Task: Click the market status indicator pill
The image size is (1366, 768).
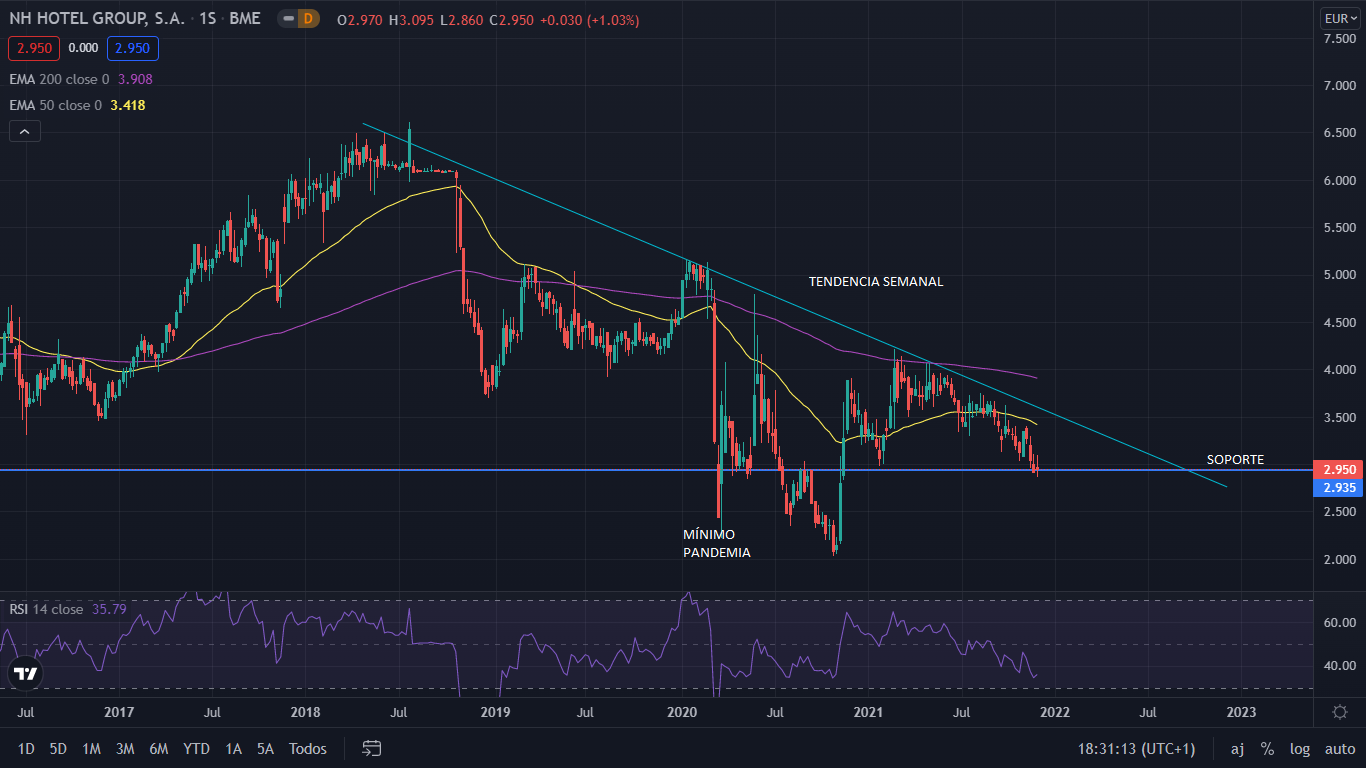Action: click(287, 19)
